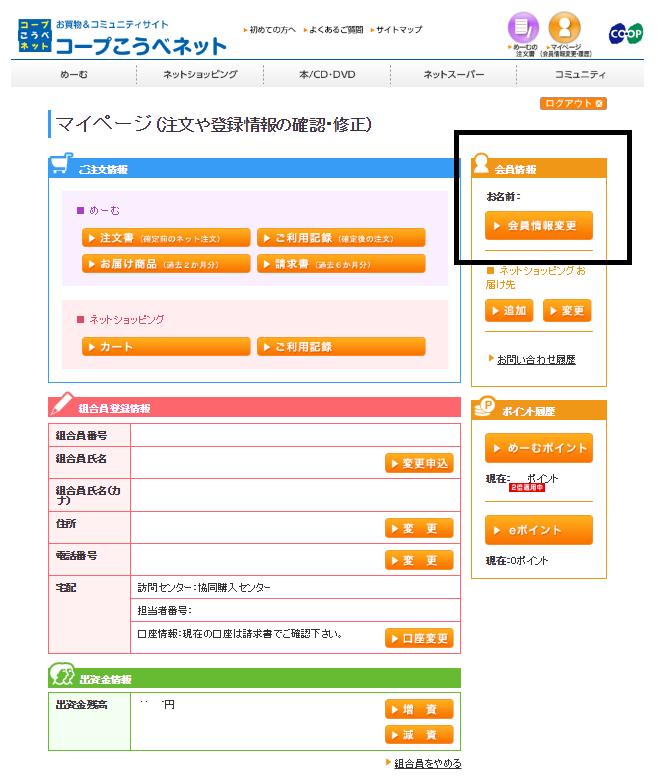The height and width of the screenshot is (780, 657).
Task: Click the pencil icon beside 組合員登録情報
Action: point(62,405)
